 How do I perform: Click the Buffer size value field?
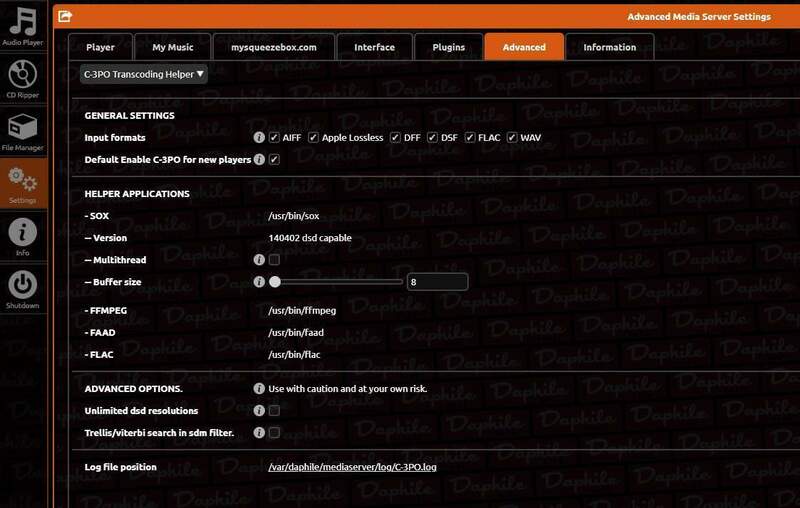click(436, 282)
